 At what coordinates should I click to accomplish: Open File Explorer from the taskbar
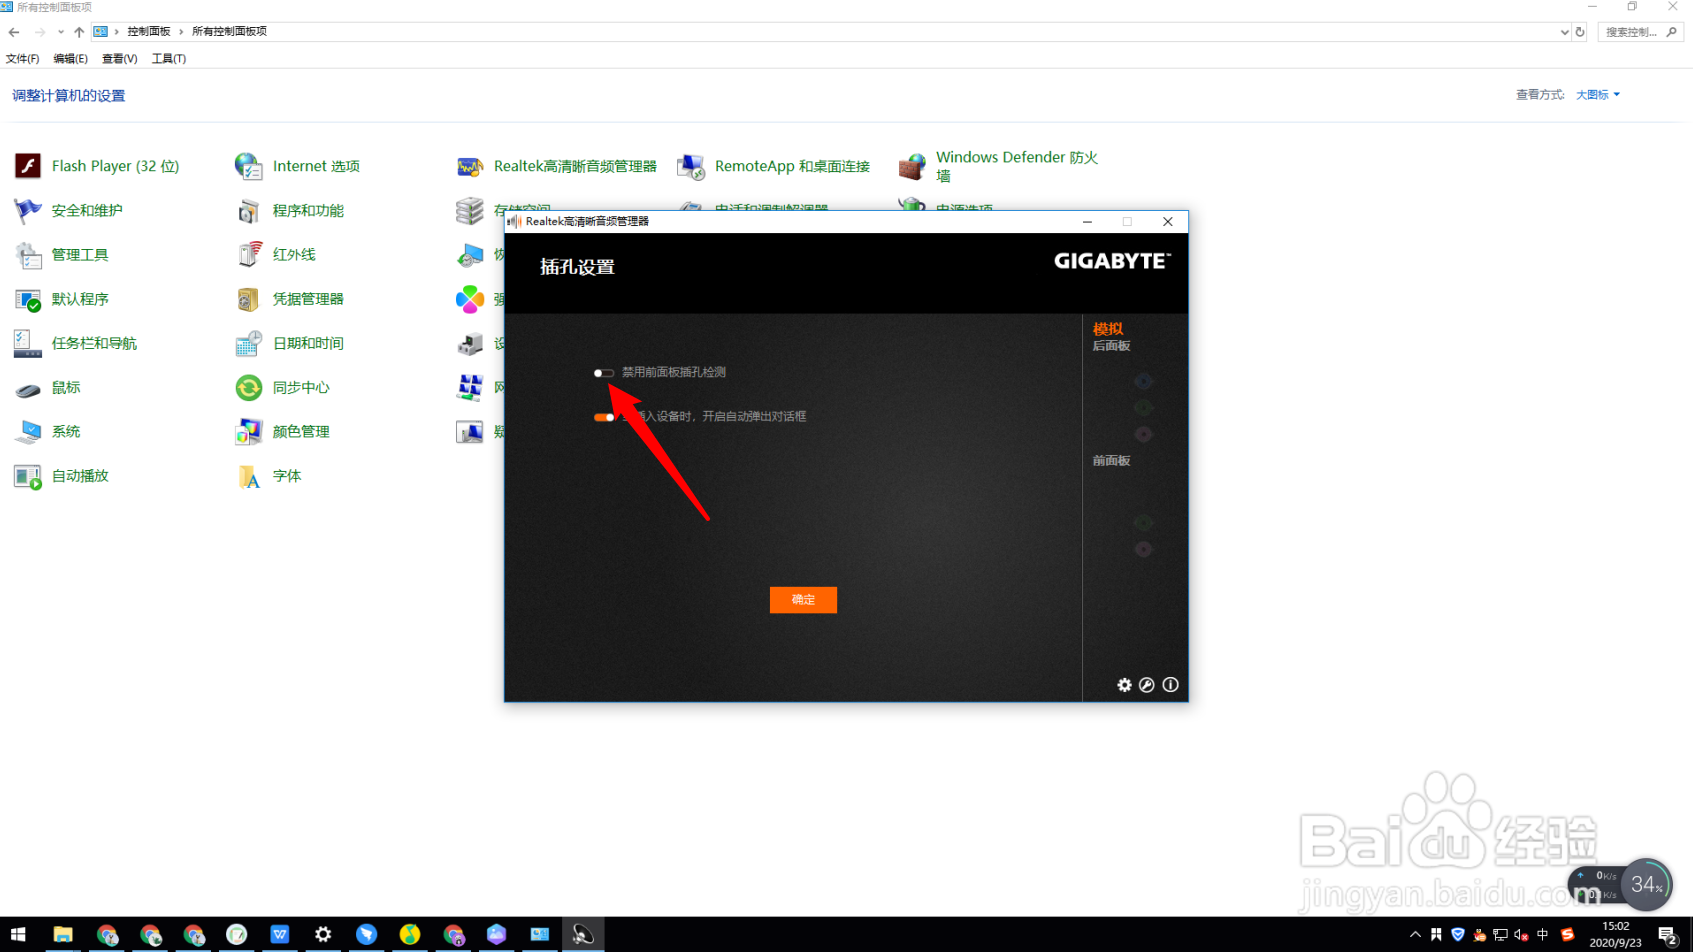63,934
